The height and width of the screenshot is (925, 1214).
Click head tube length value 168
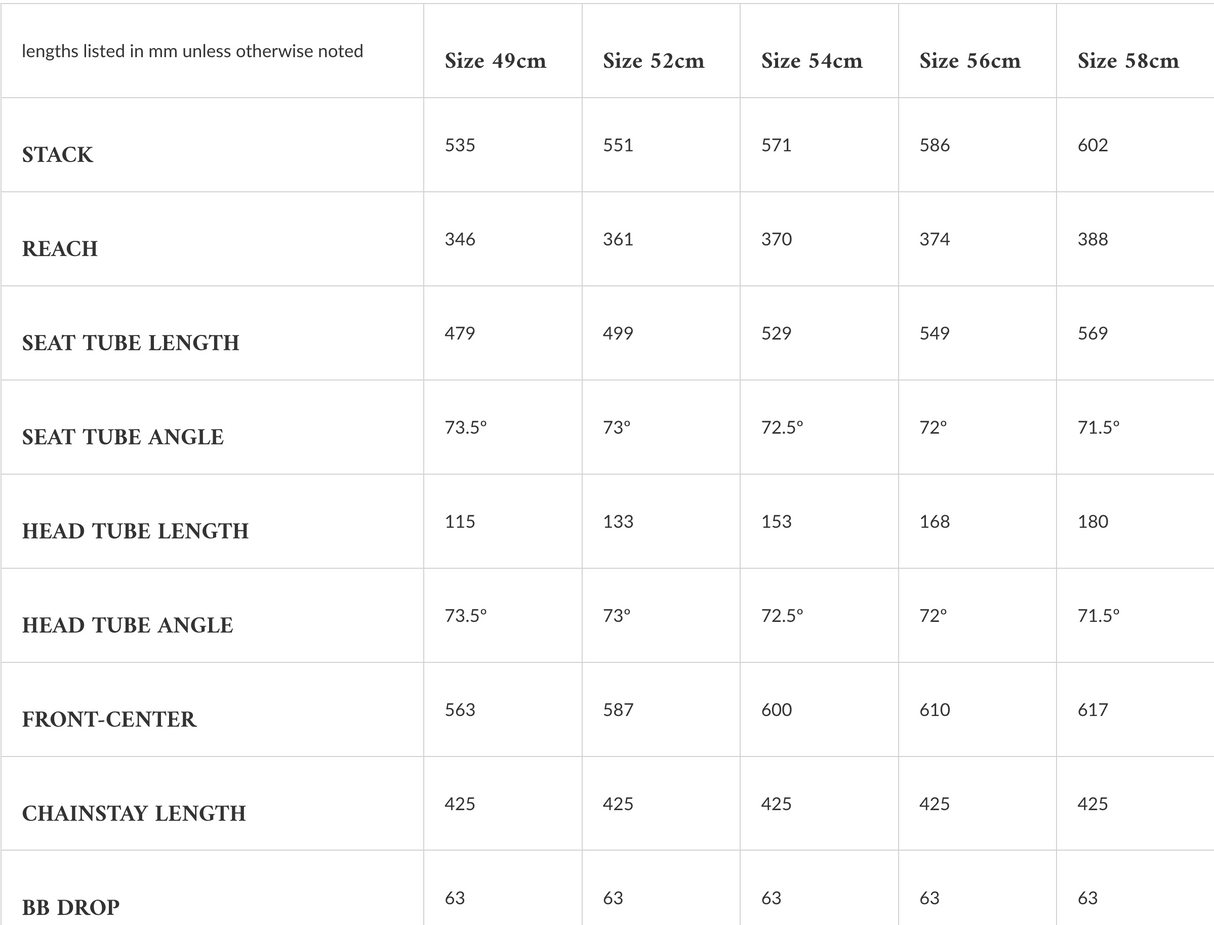(x=934, y=521)
